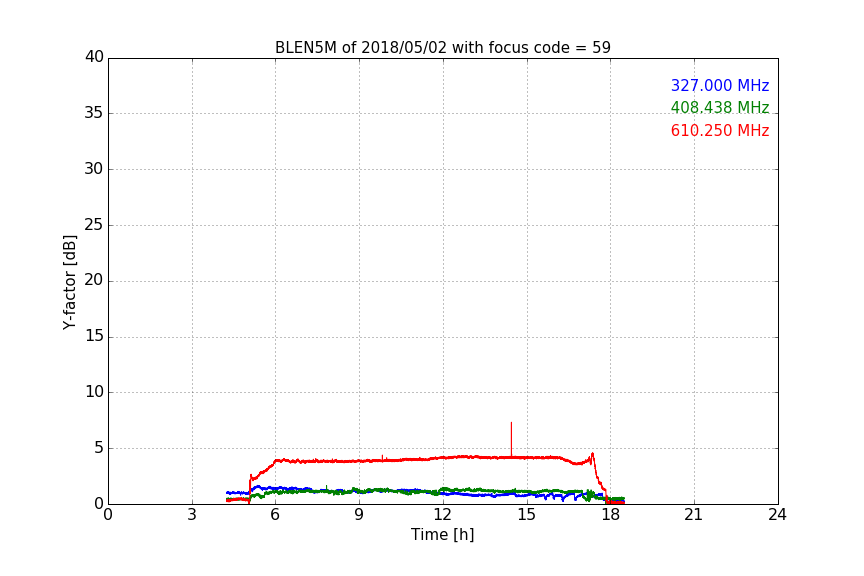
Task: Select the green "408.438 MHz" legend label
Action: coord(720,107)
